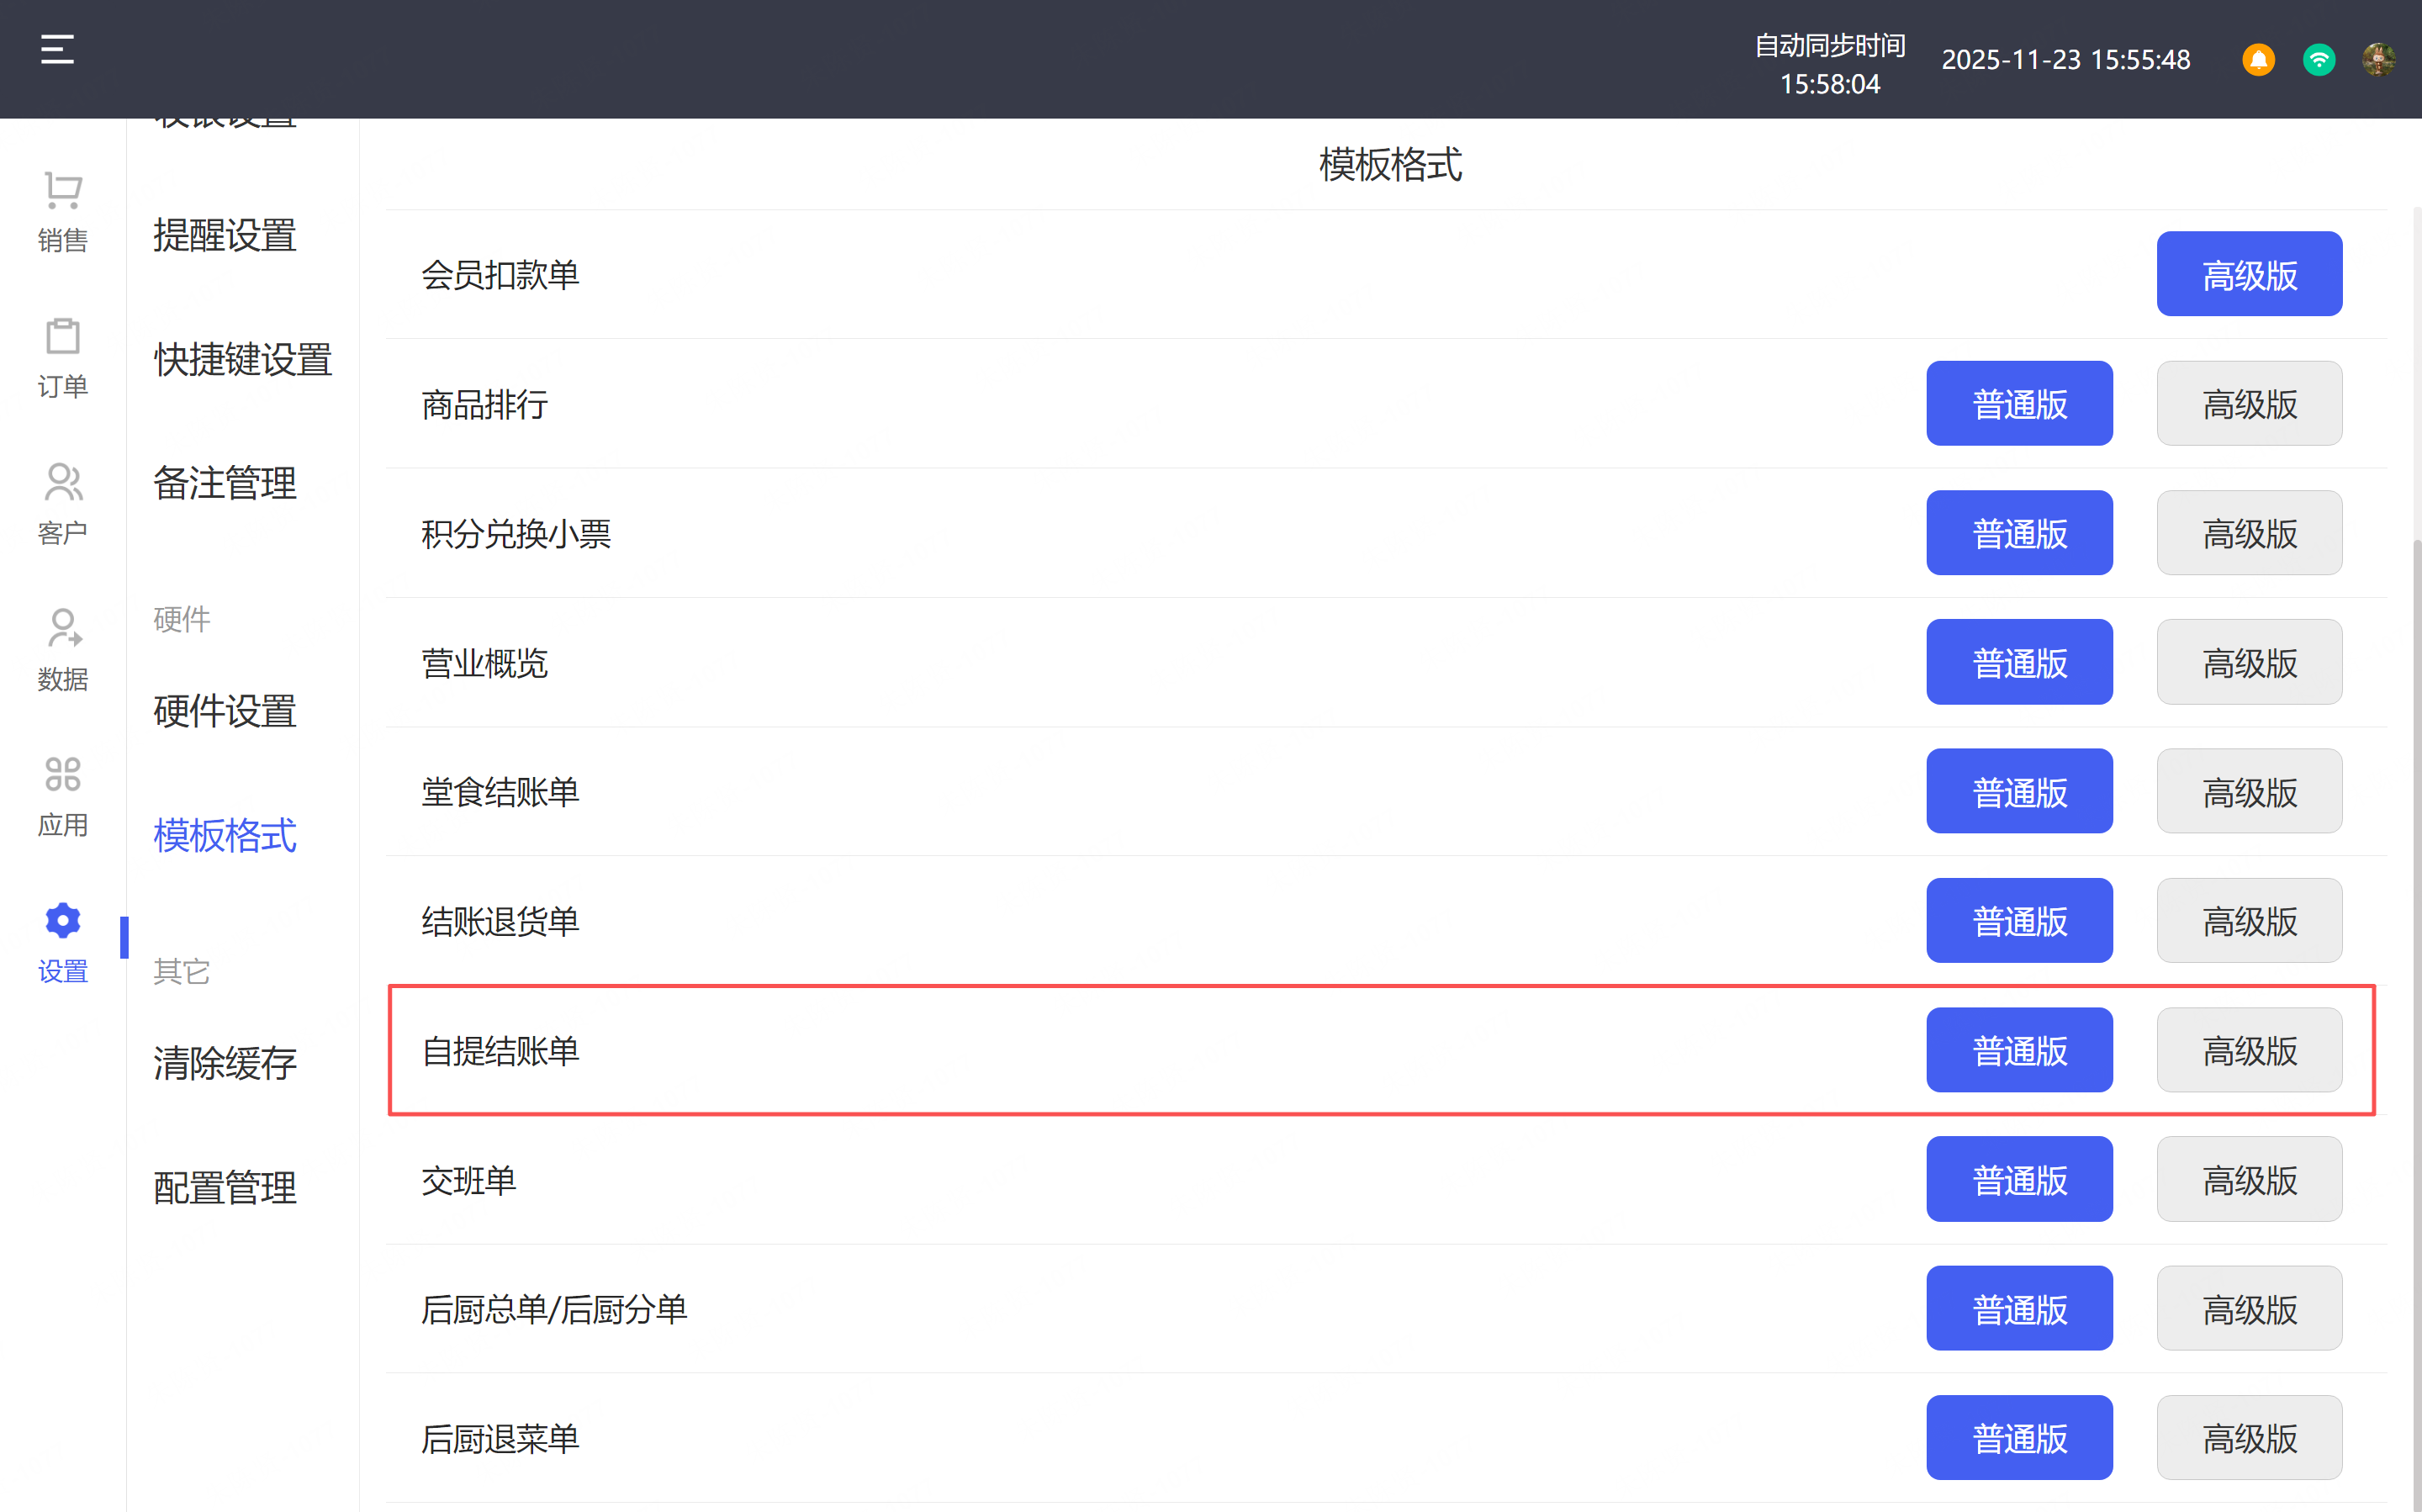Viewport: 2422px width, 1512px height.
Task: Open 快捷键设置 in the sidebar
Action: point(242,360)
